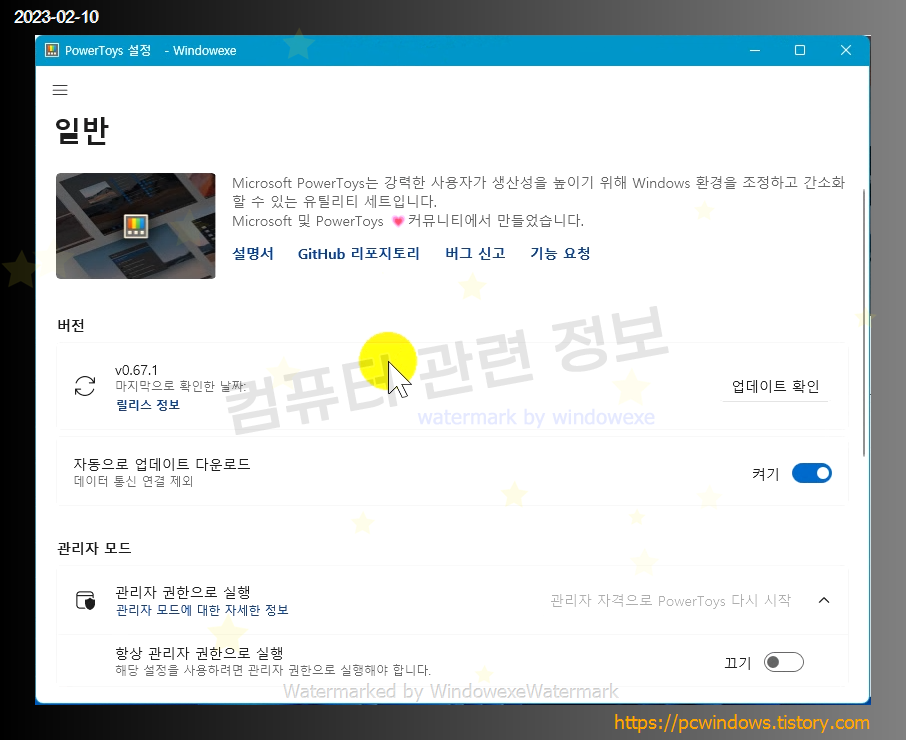Click the 데이터 통신 연결 제외 description text
The height and width of the screenshot is (740, 906).
(x=133, y=481)
